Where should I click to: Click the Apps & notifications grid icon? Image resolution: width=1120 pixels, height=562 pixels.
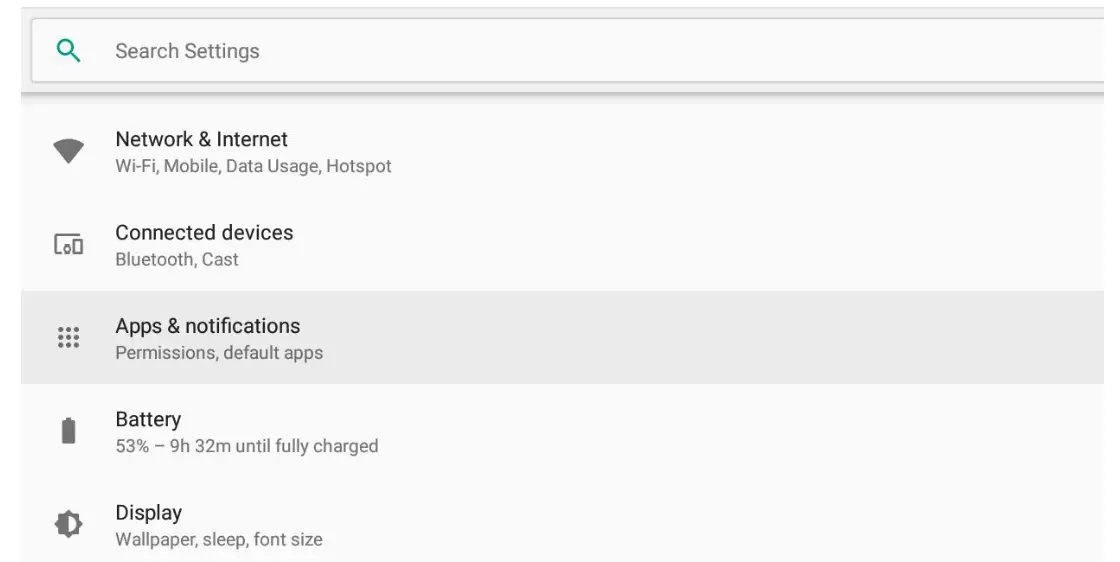click(x=68, y=337)
